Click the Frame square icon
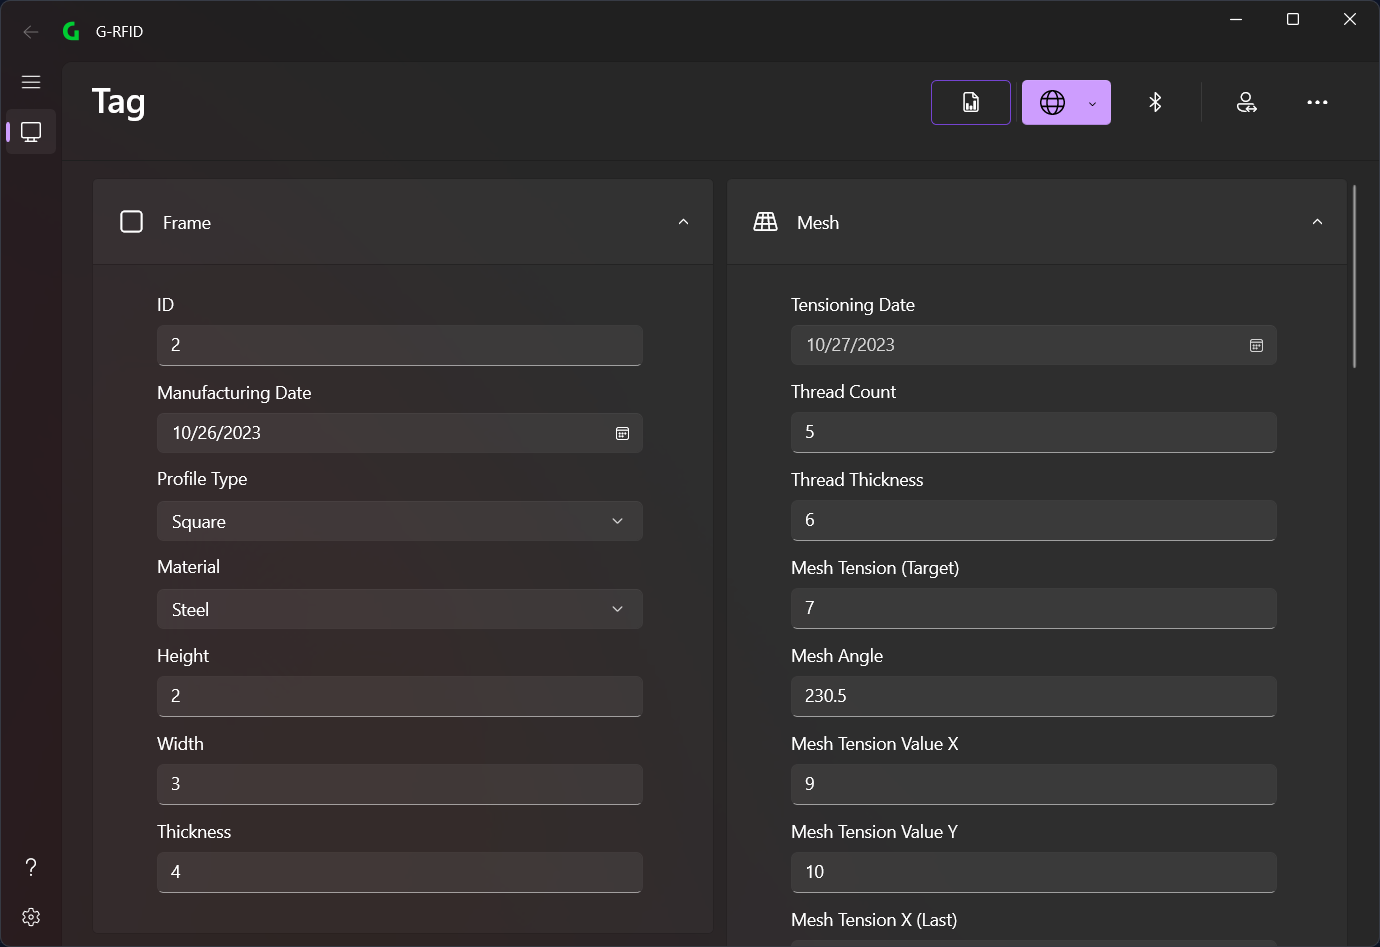This screenshot has width=1380, height=947. click(132, 222)
